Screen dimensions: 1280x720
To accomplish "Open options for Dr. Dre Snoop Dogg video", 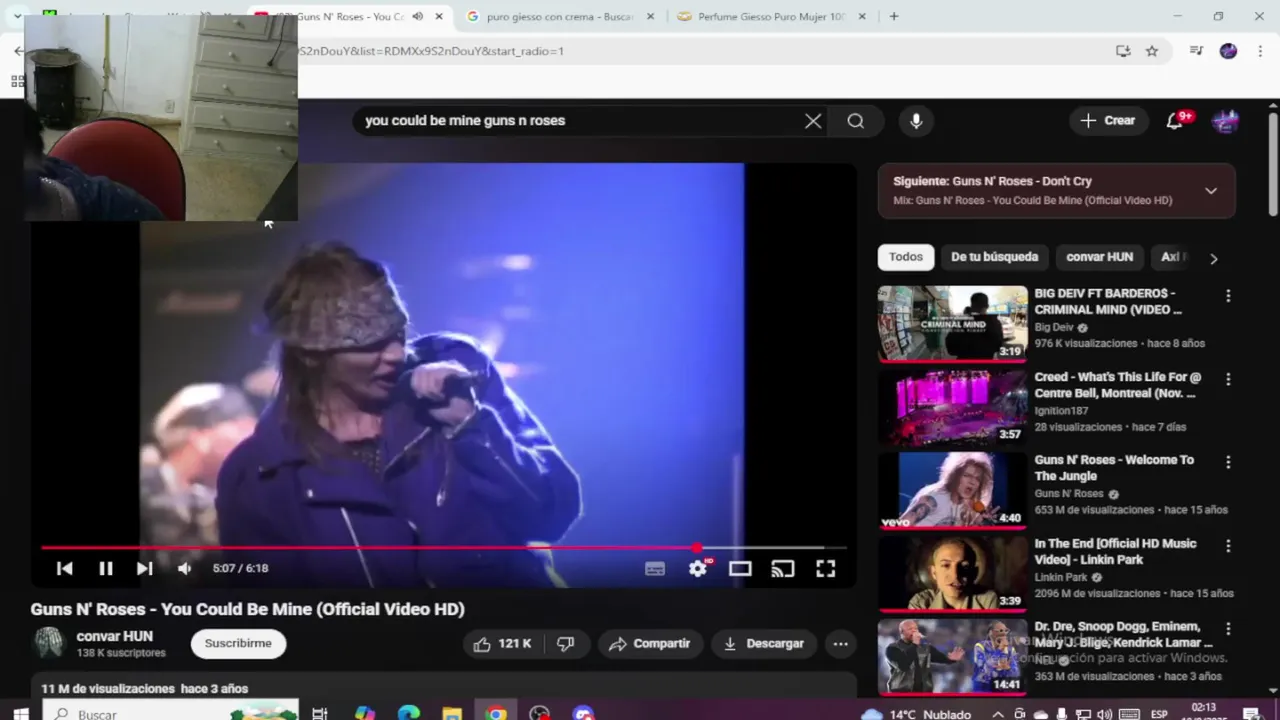I will point(1228,629).
